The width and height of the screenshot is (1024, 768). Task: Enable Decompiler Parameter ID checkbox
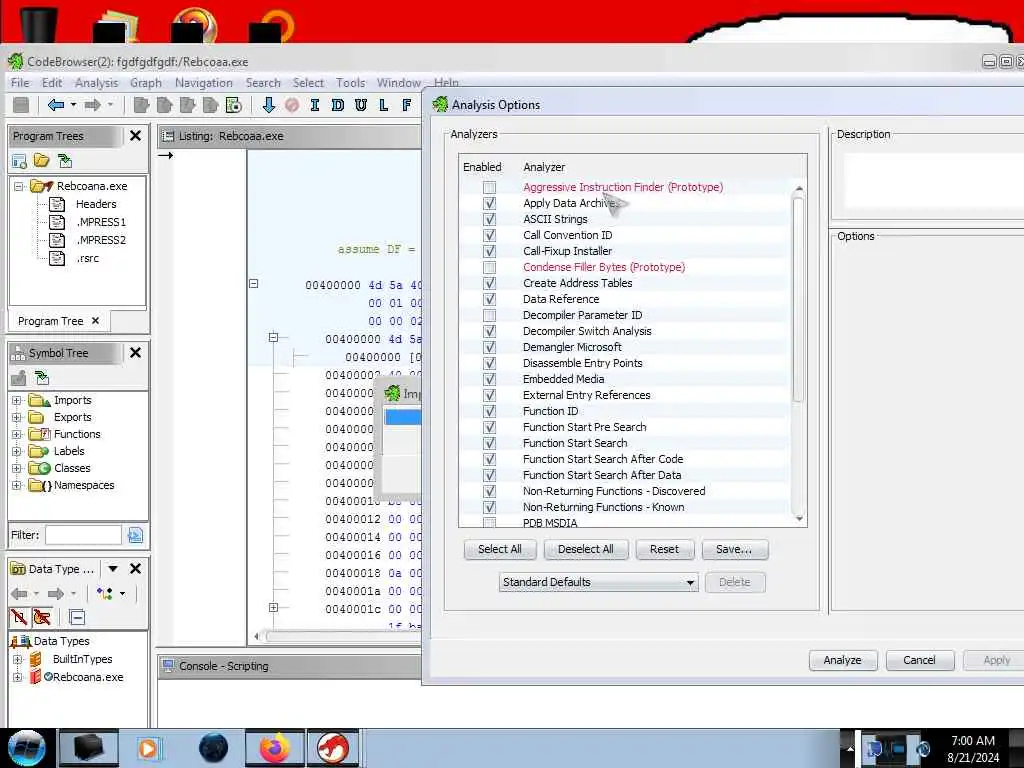point(489,315)
